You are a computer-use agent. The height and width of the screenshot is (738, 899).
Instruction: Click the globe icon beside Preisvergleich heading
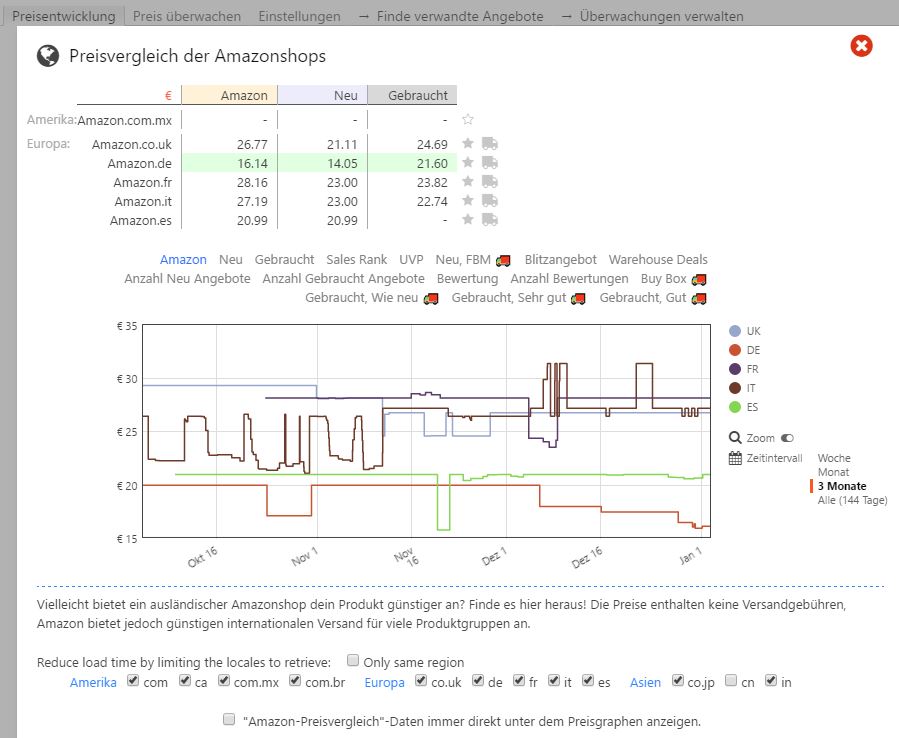(x=48, y=56)
